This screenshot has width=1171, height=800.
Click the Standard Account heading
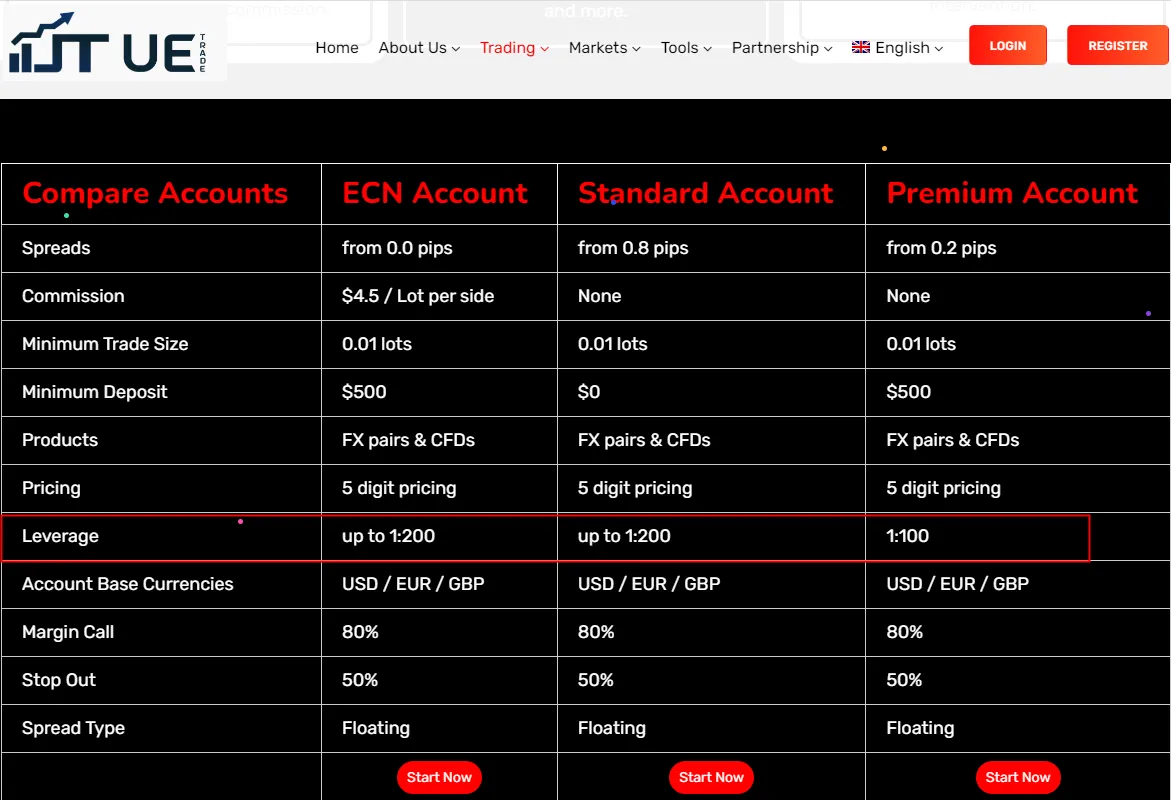point(705,193)
